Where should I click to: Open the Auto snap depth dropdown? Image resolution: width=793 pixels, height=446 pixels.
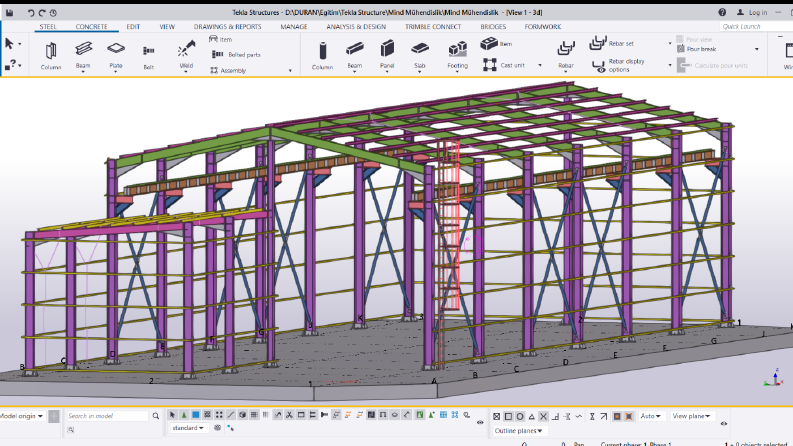(650, 416)
